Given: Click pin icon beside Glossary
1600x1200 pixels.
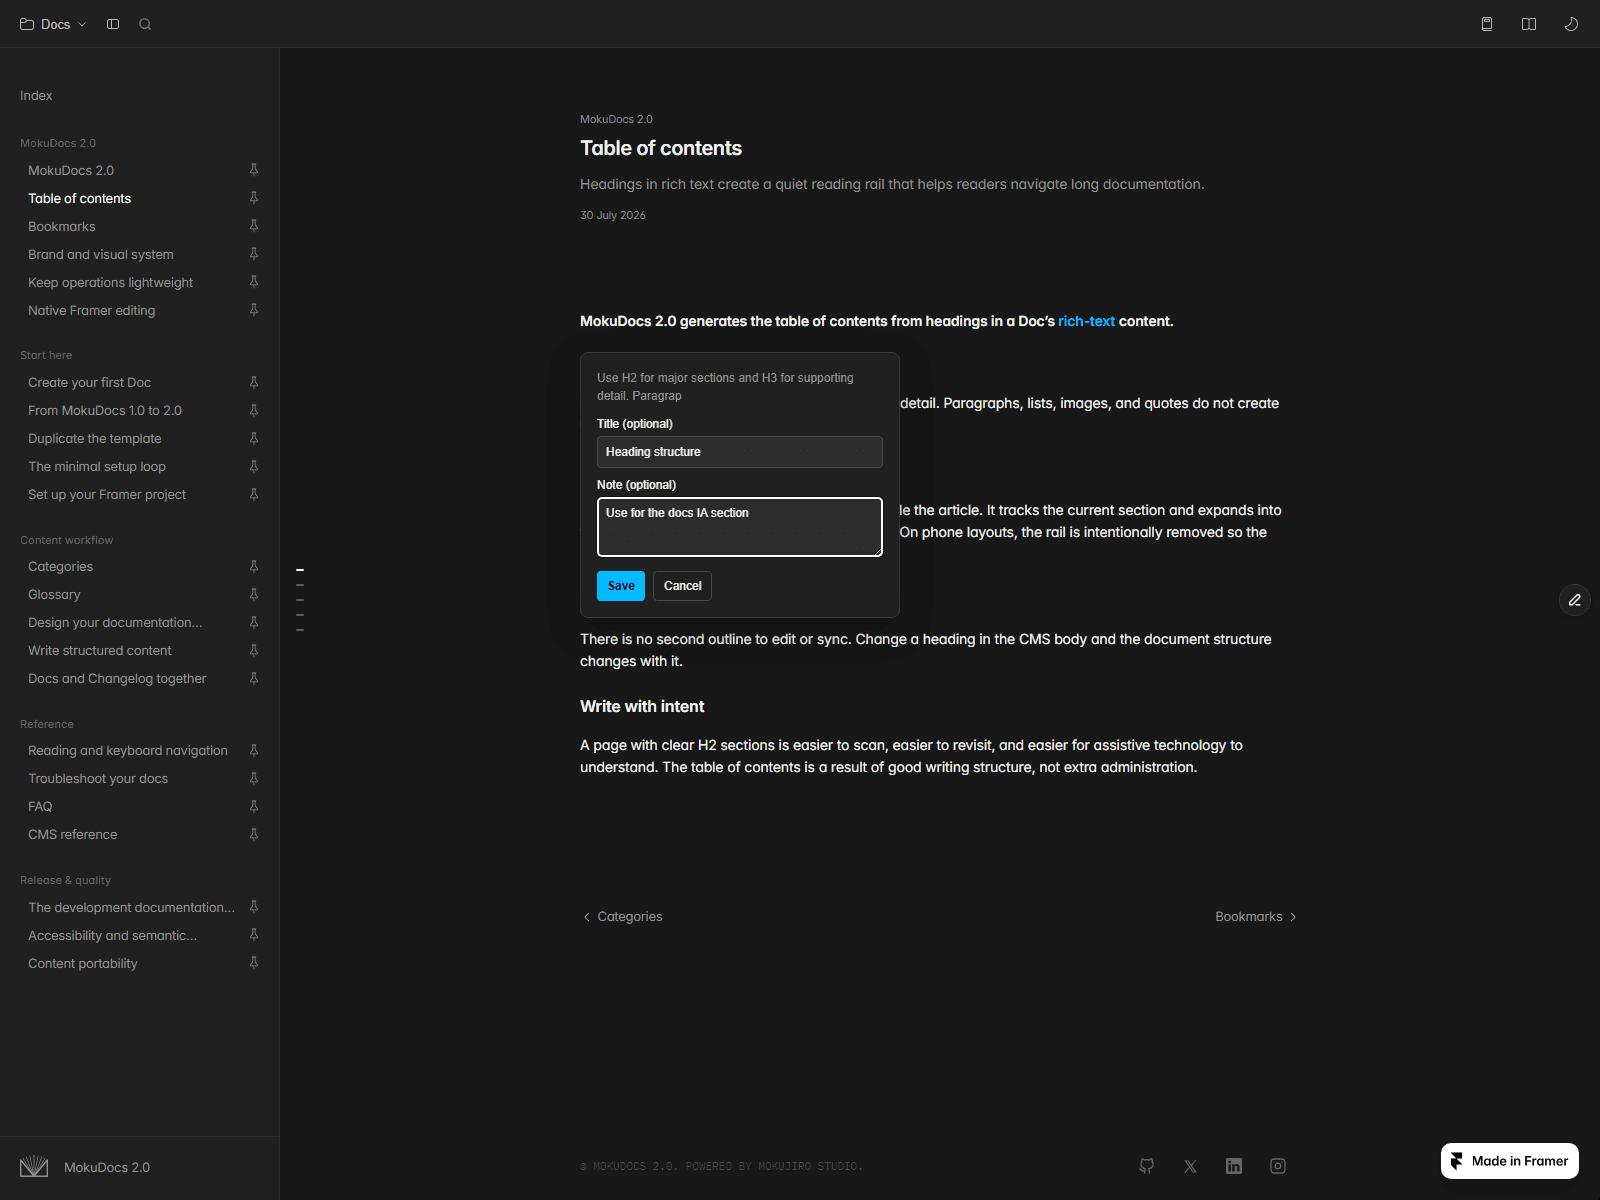Looking at the screenshot, I should [254, 594].
